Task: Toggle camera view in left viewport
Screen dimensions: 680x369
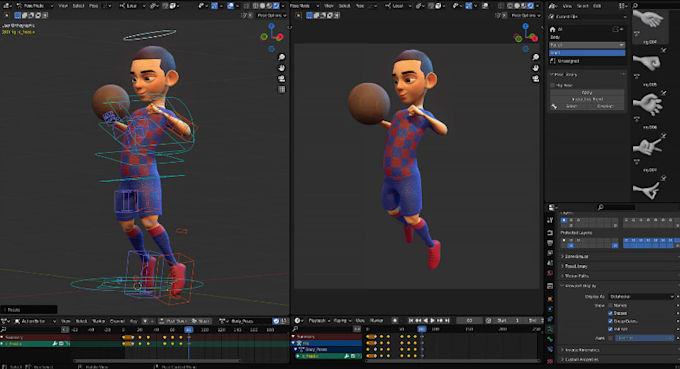Action: pos(281,78)
